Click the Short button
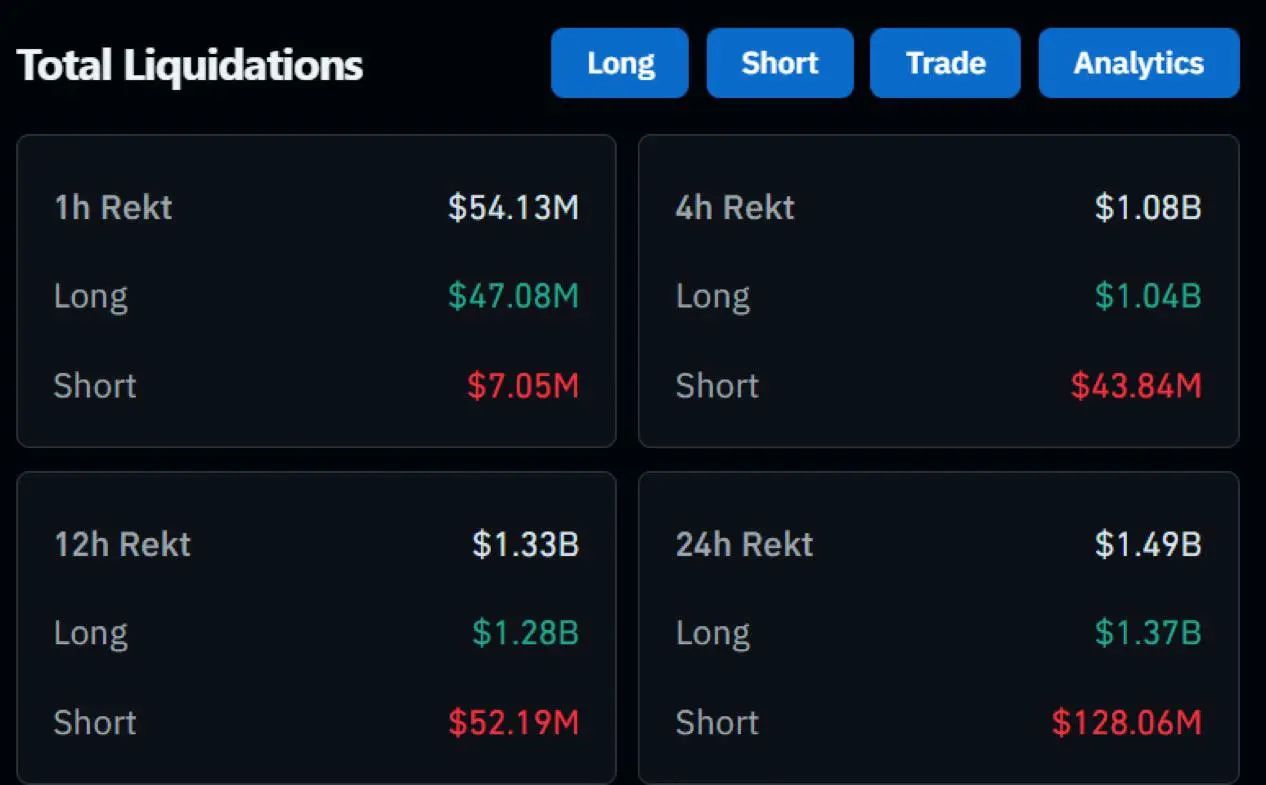Image resolution: width=1266 pixels, height=785 pixels. (780, 63)
